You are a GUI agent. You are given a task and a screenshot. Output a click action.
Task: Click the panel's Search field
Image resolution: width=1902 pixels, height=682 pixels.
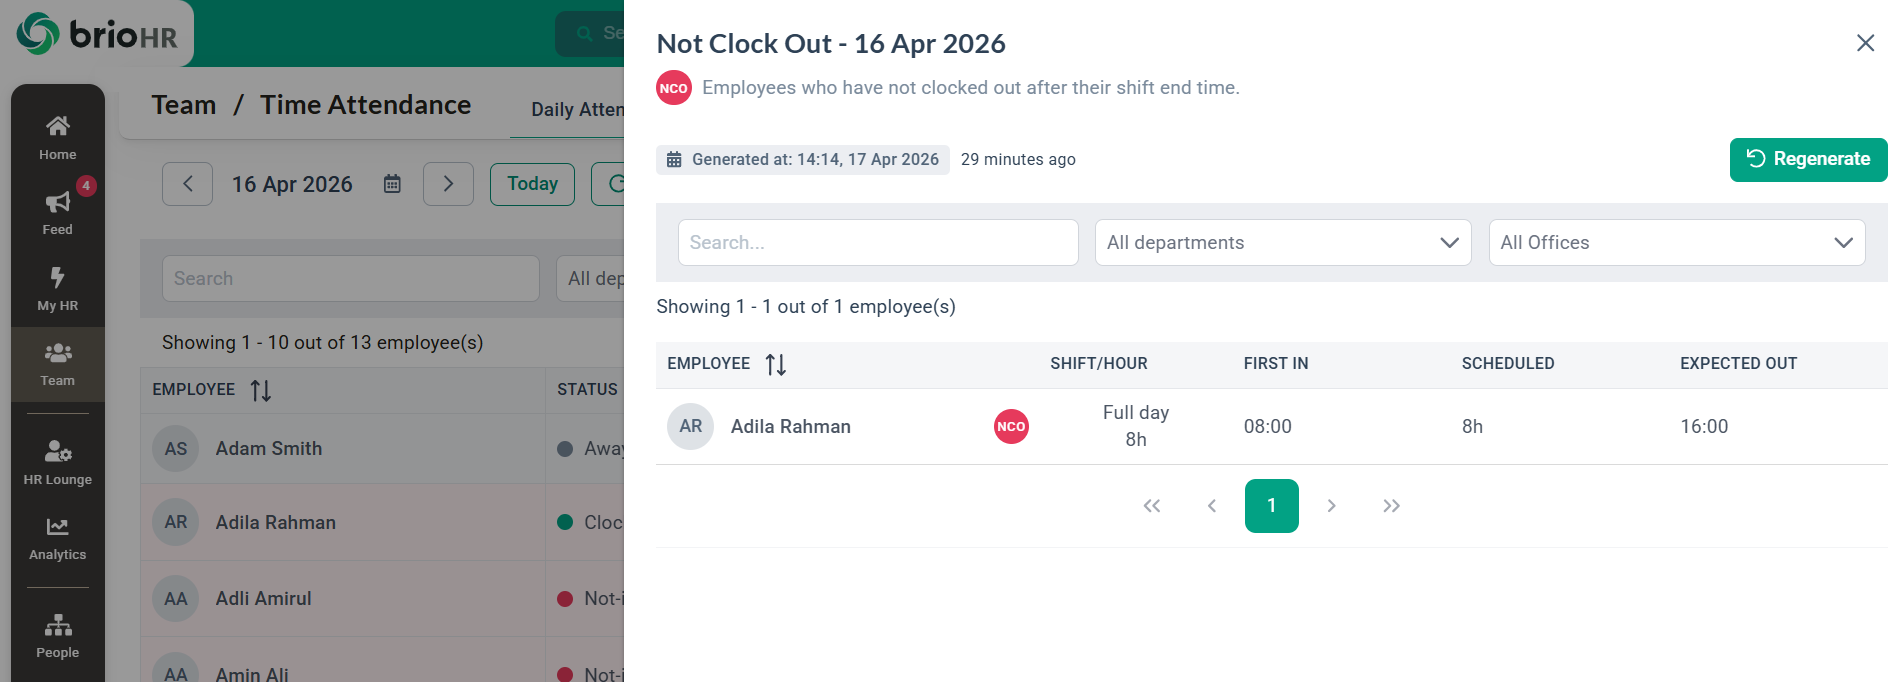point(877,243)
